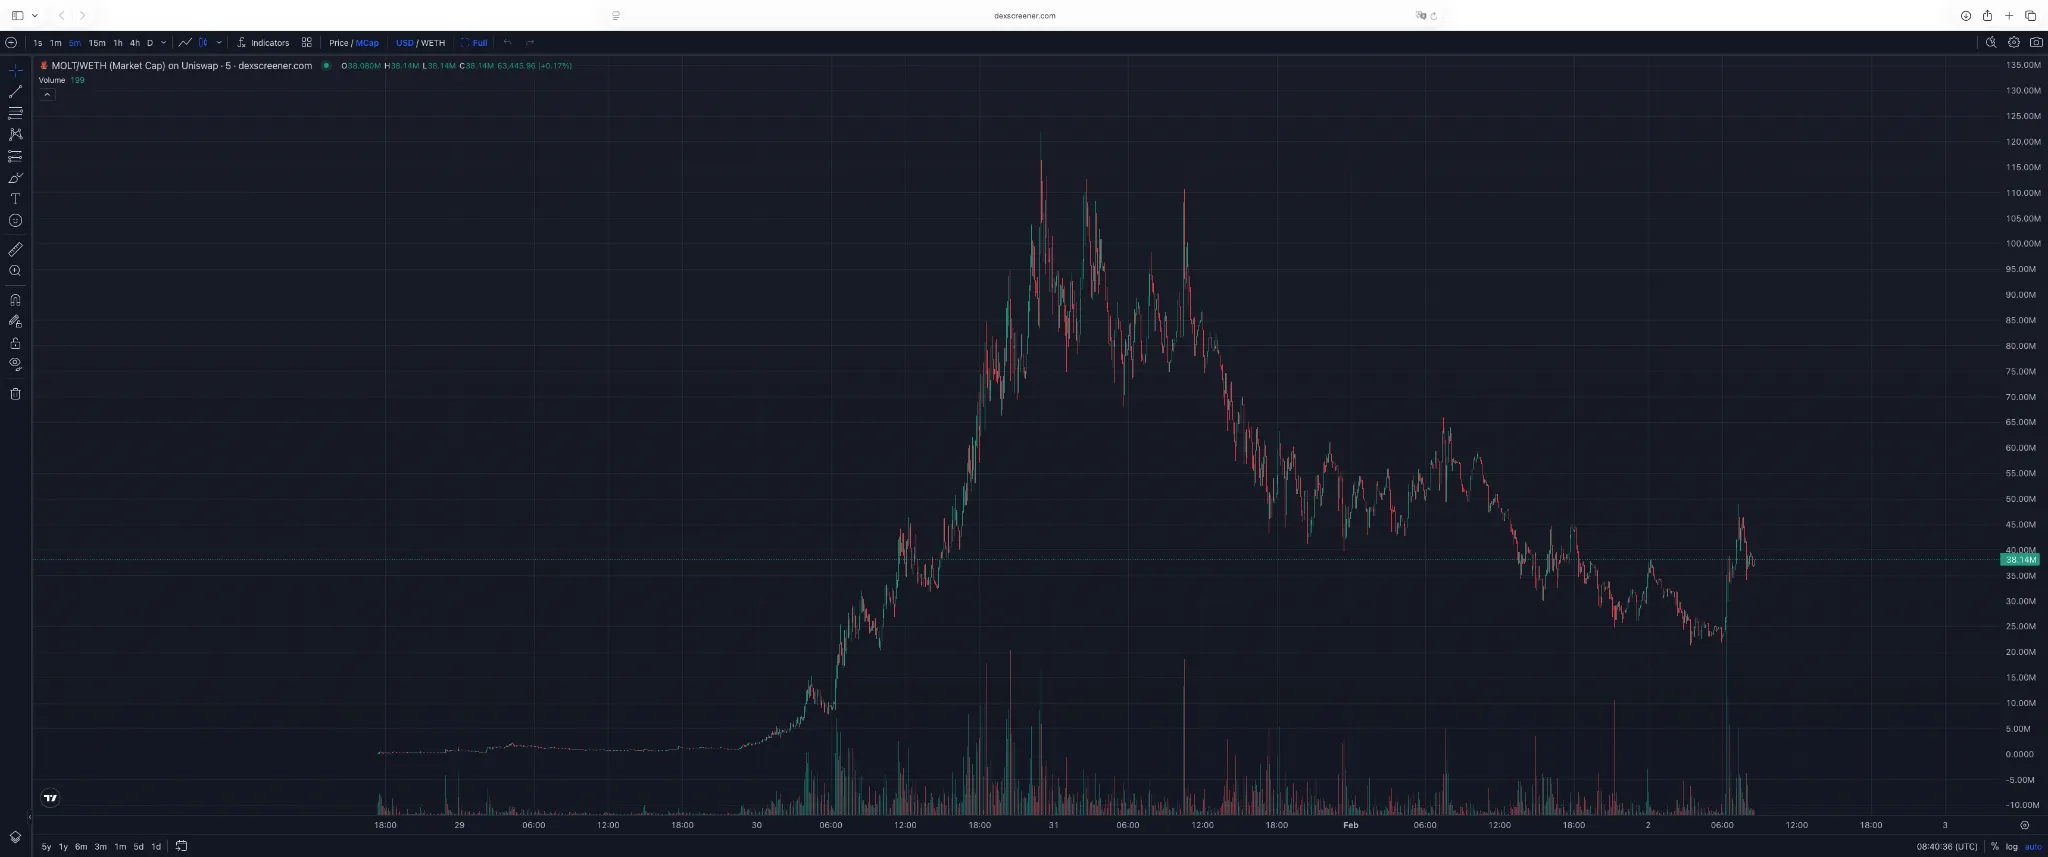This screenshot has height=857, width=2048.
Task: Hide all drawings with the eye icon
Action: (15, 364)
